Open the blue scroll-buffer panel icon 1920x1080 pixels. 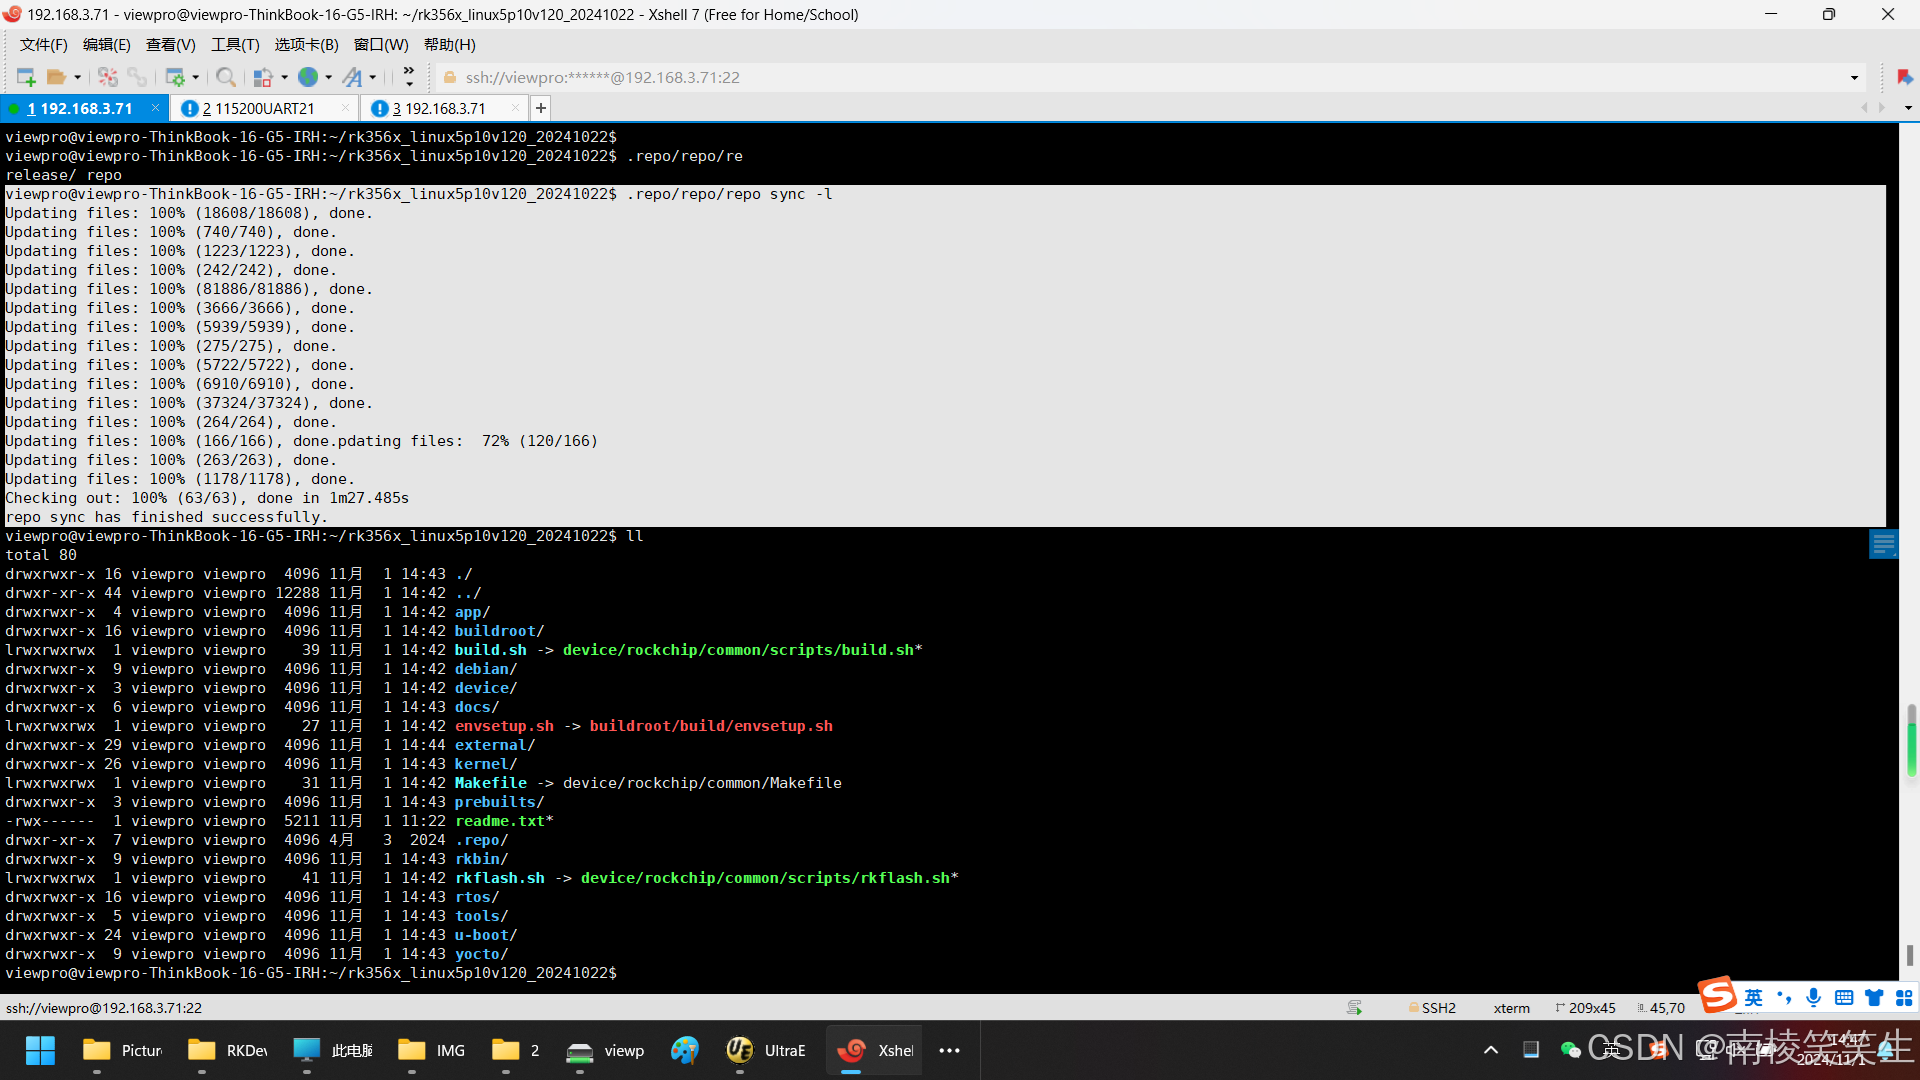pyautogui.click(x=1883, y=545)
